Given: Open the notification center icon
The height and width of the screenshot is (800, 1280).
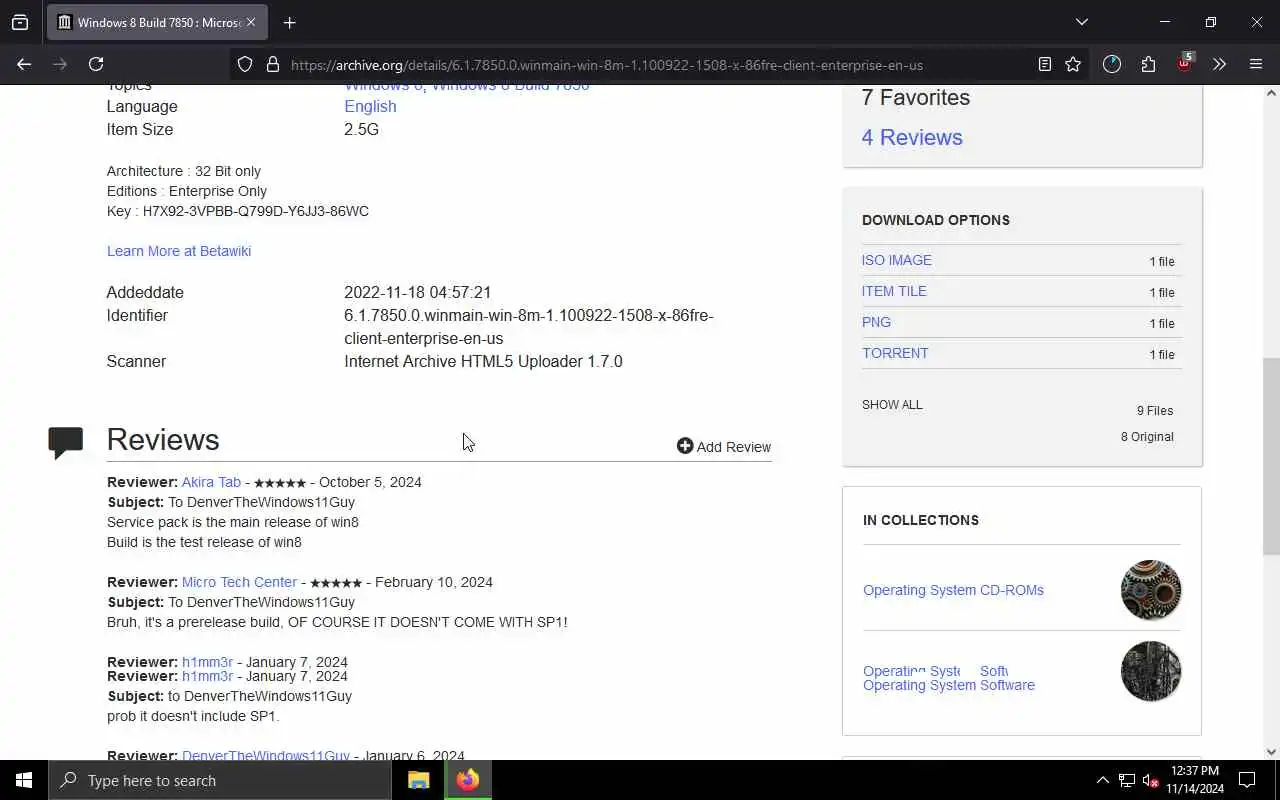Looking at the screenshot, I should (1247, 780).
